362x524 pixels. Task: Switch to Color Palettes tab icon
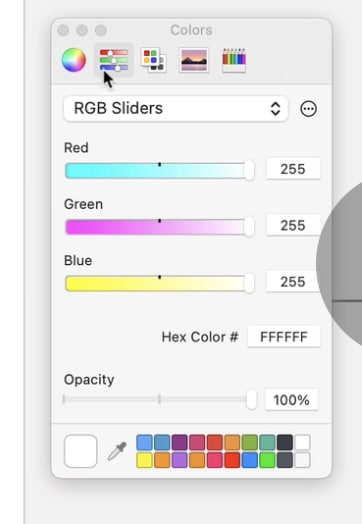[154, 60]
